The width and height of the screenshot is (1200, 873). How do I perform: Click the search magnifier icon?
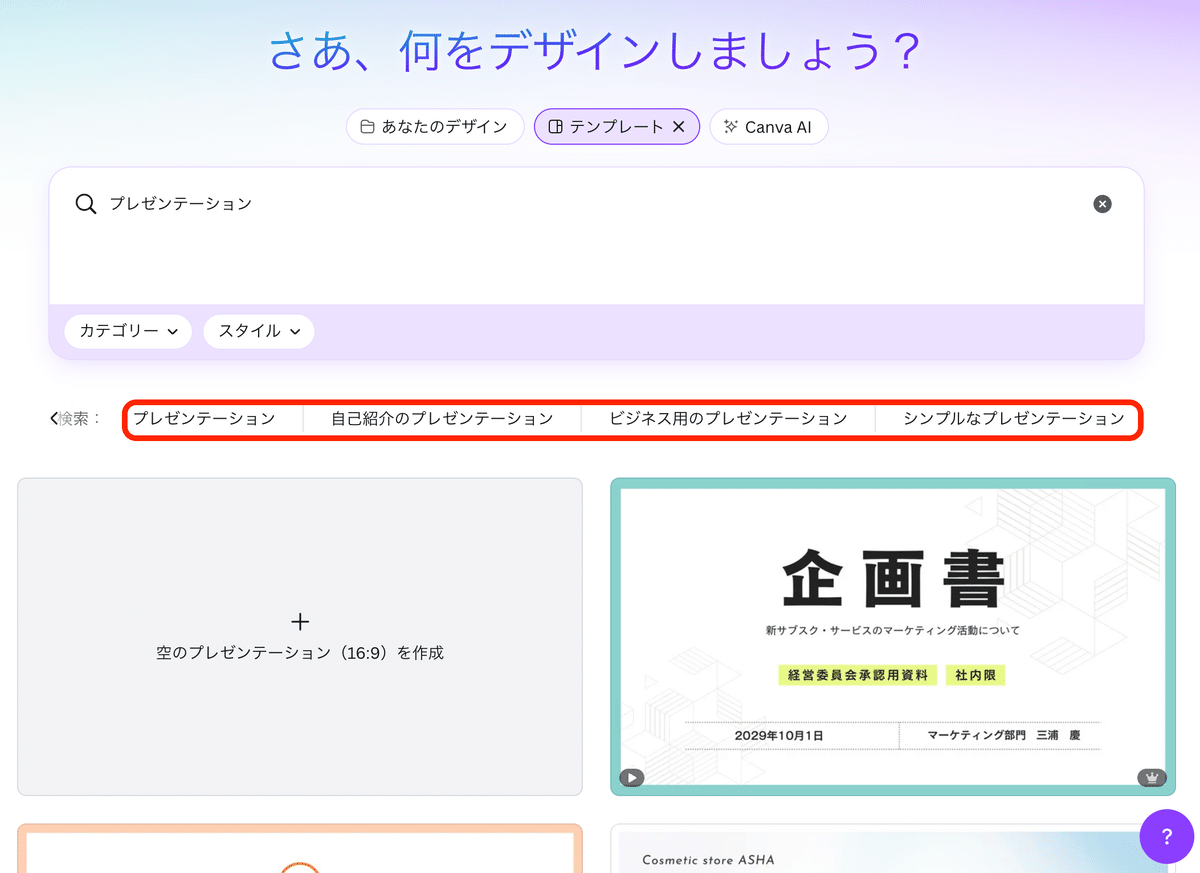tap(86, 204)
